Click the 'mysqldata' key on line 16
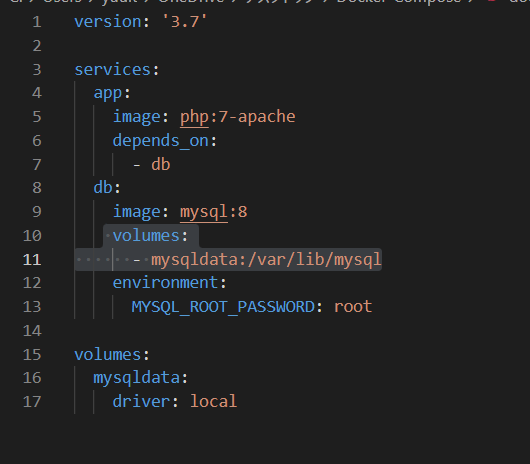Image resolution: width=530 pixels, height=464 pixels. pyautogui.click(x=137, y=378)
